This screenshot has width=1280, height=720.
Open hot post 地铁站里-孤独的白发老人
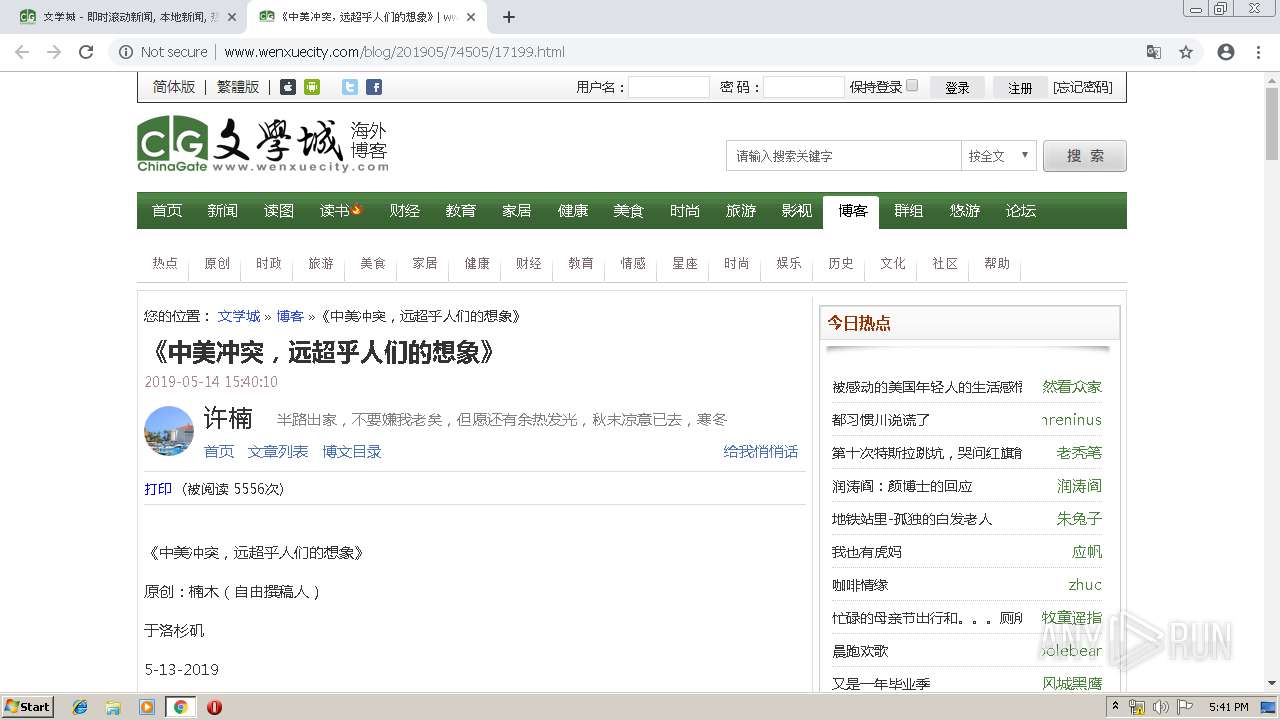coord(912,519)
